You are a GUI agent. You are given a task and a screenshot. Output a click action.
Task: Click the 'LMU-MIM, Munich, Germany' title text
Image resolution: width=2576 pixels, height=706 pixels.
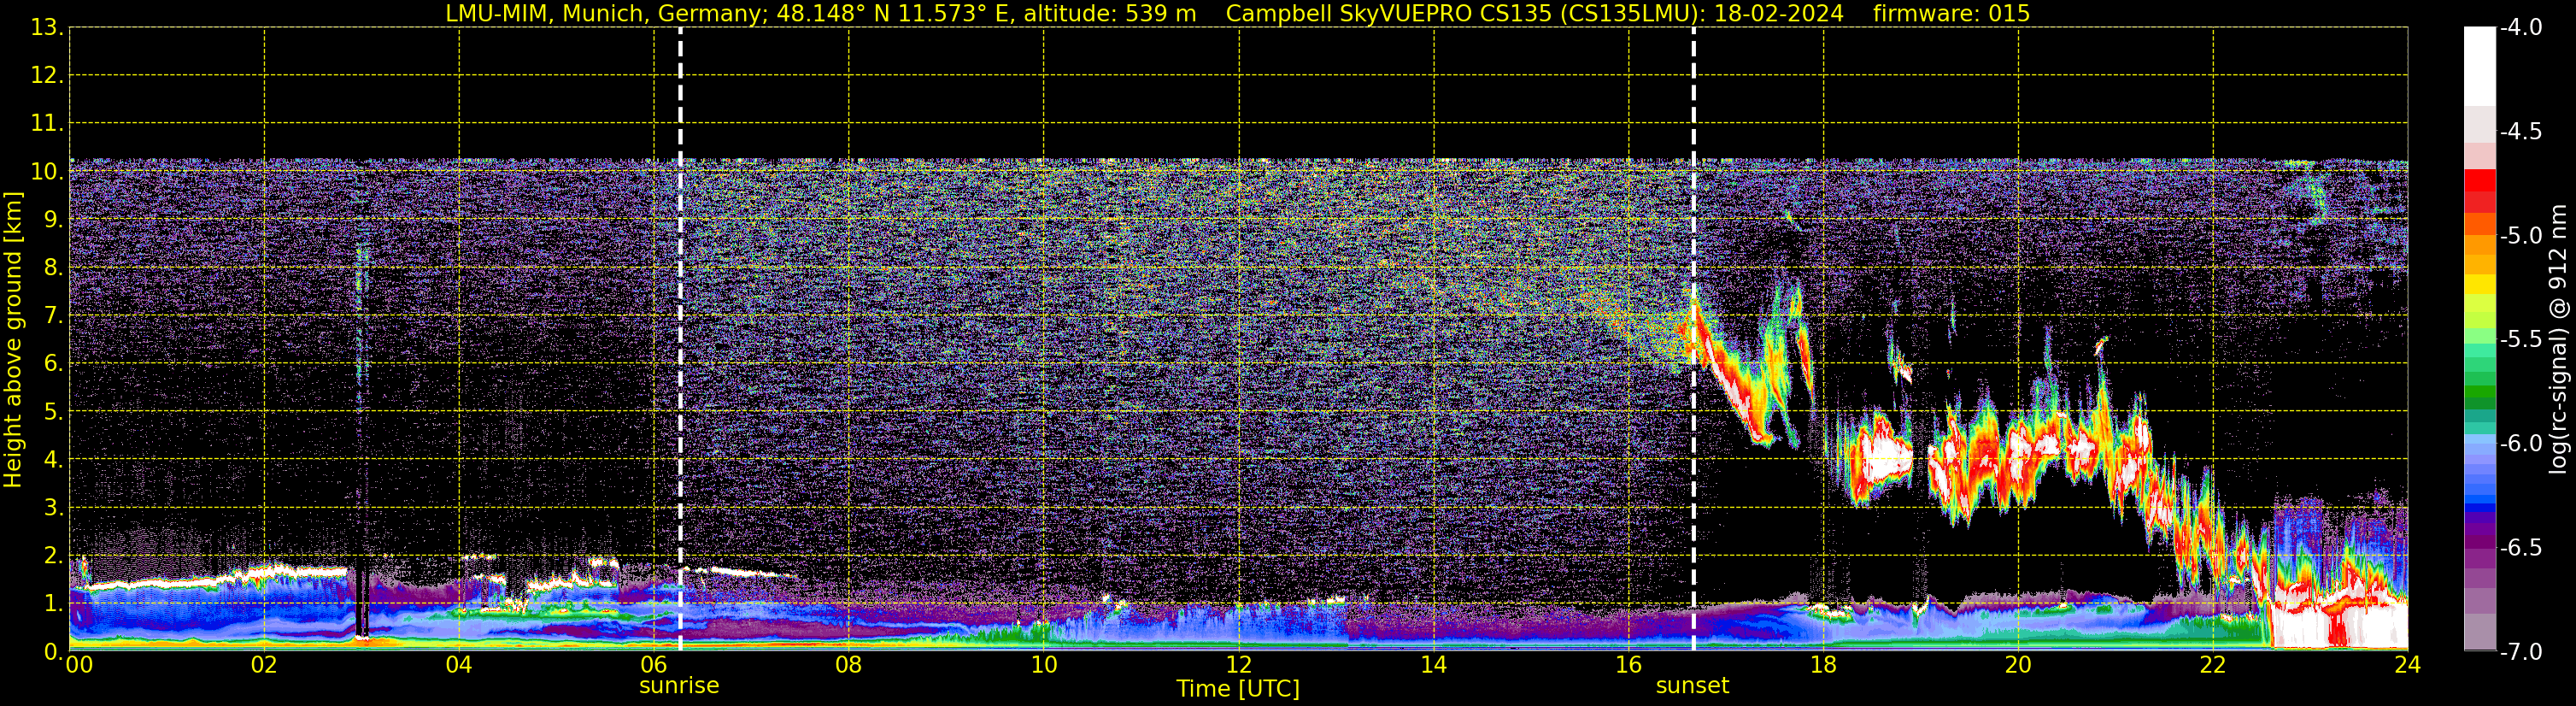tap(606, 13)
